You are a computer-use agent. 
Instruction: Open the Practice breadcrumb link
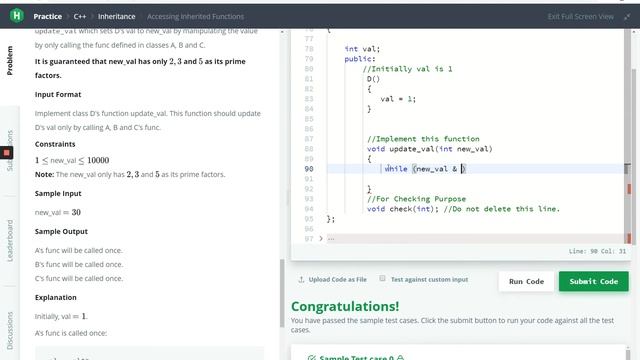click(x=47, y=16)
